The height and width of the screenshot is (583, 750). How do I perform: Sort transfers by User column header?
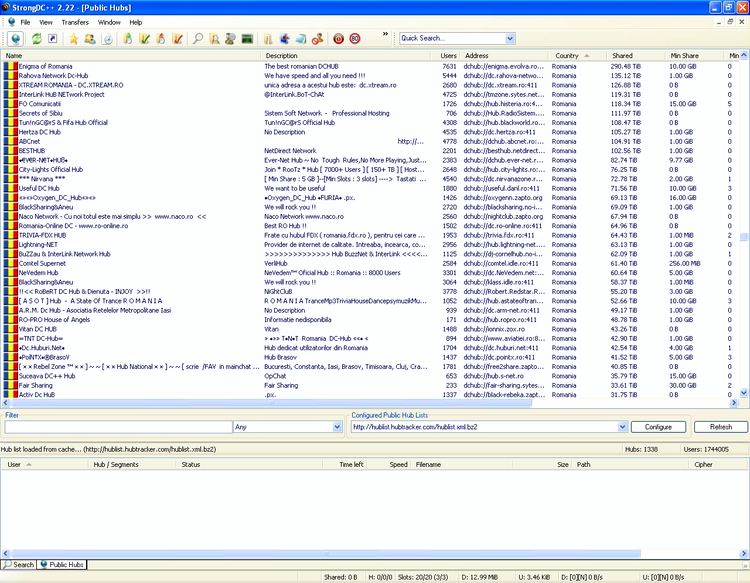pyautogui.click(x=44, y=464)
